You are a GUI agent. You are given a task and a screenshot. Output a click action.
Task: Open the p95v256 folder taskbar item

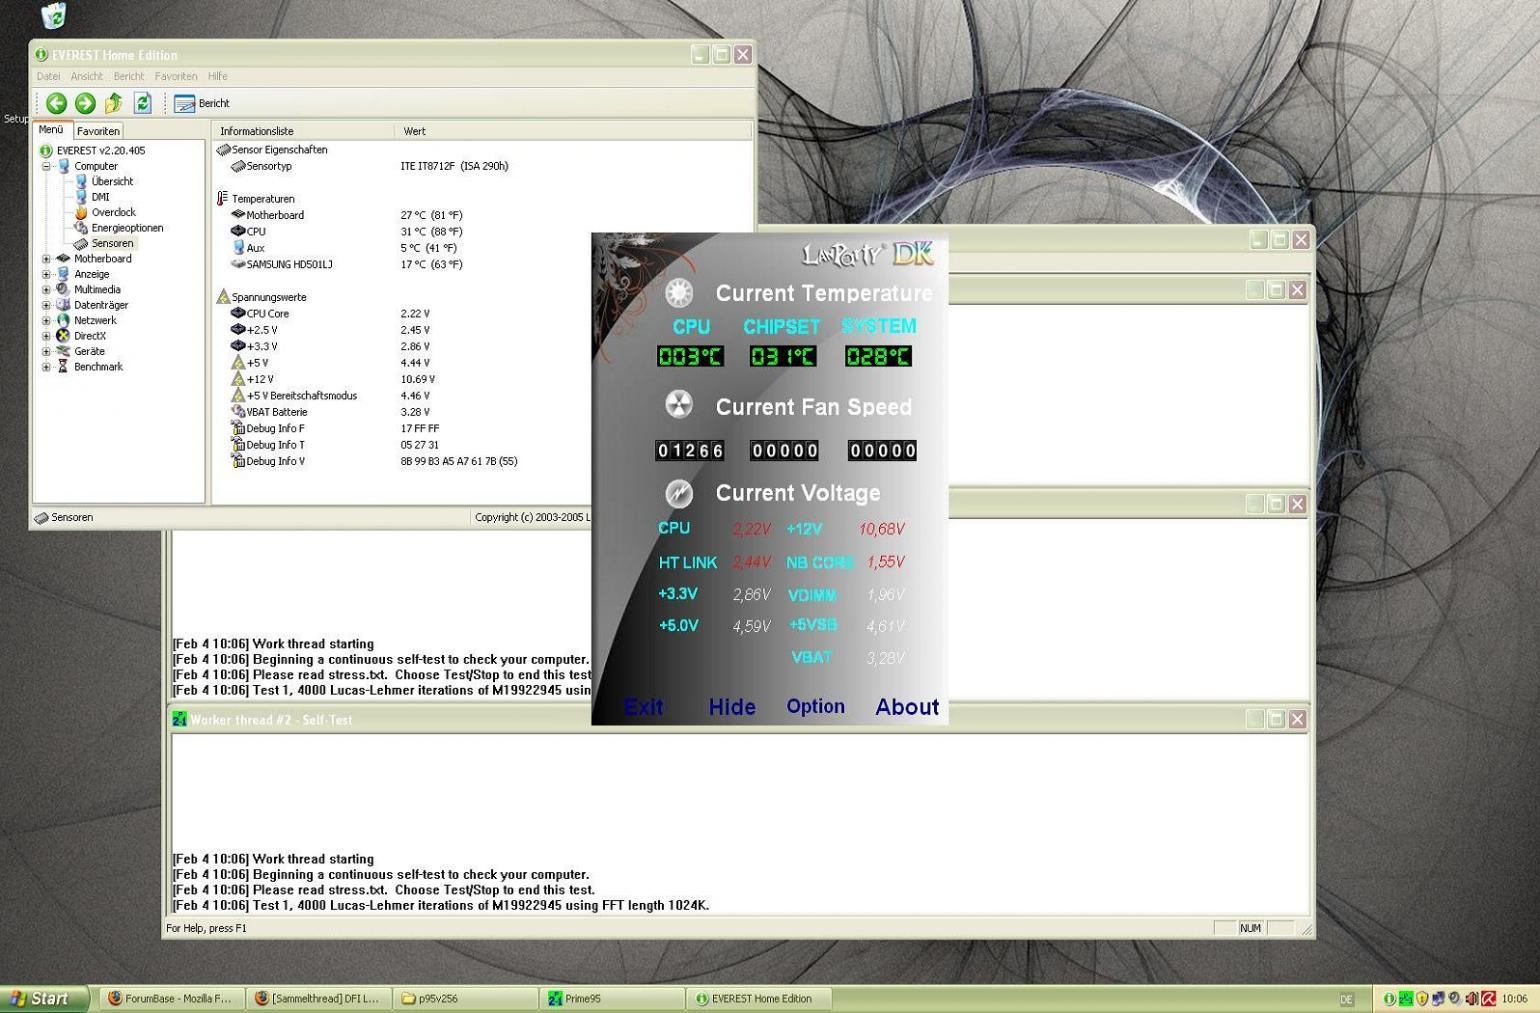(466, 998)
